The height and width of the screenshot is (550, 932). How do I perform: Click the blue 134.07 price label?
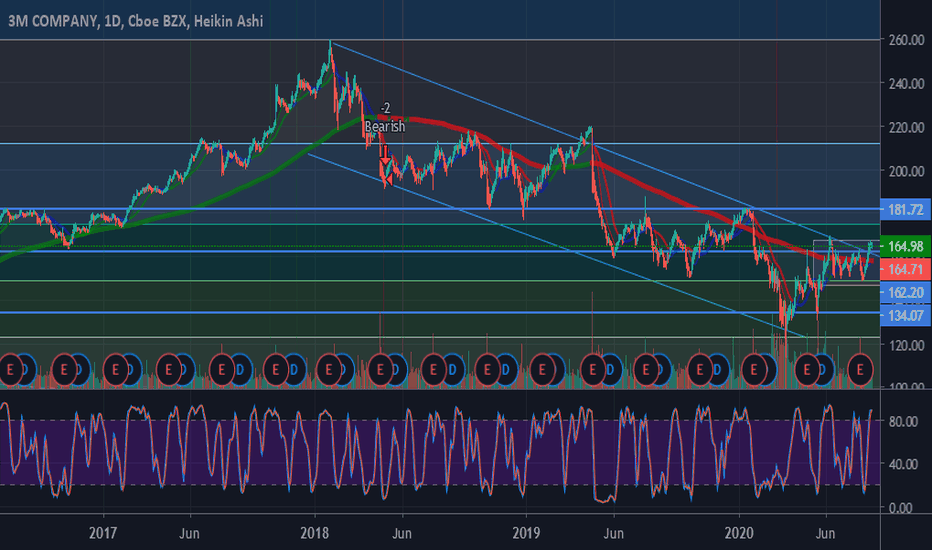[x=905, y=315]
